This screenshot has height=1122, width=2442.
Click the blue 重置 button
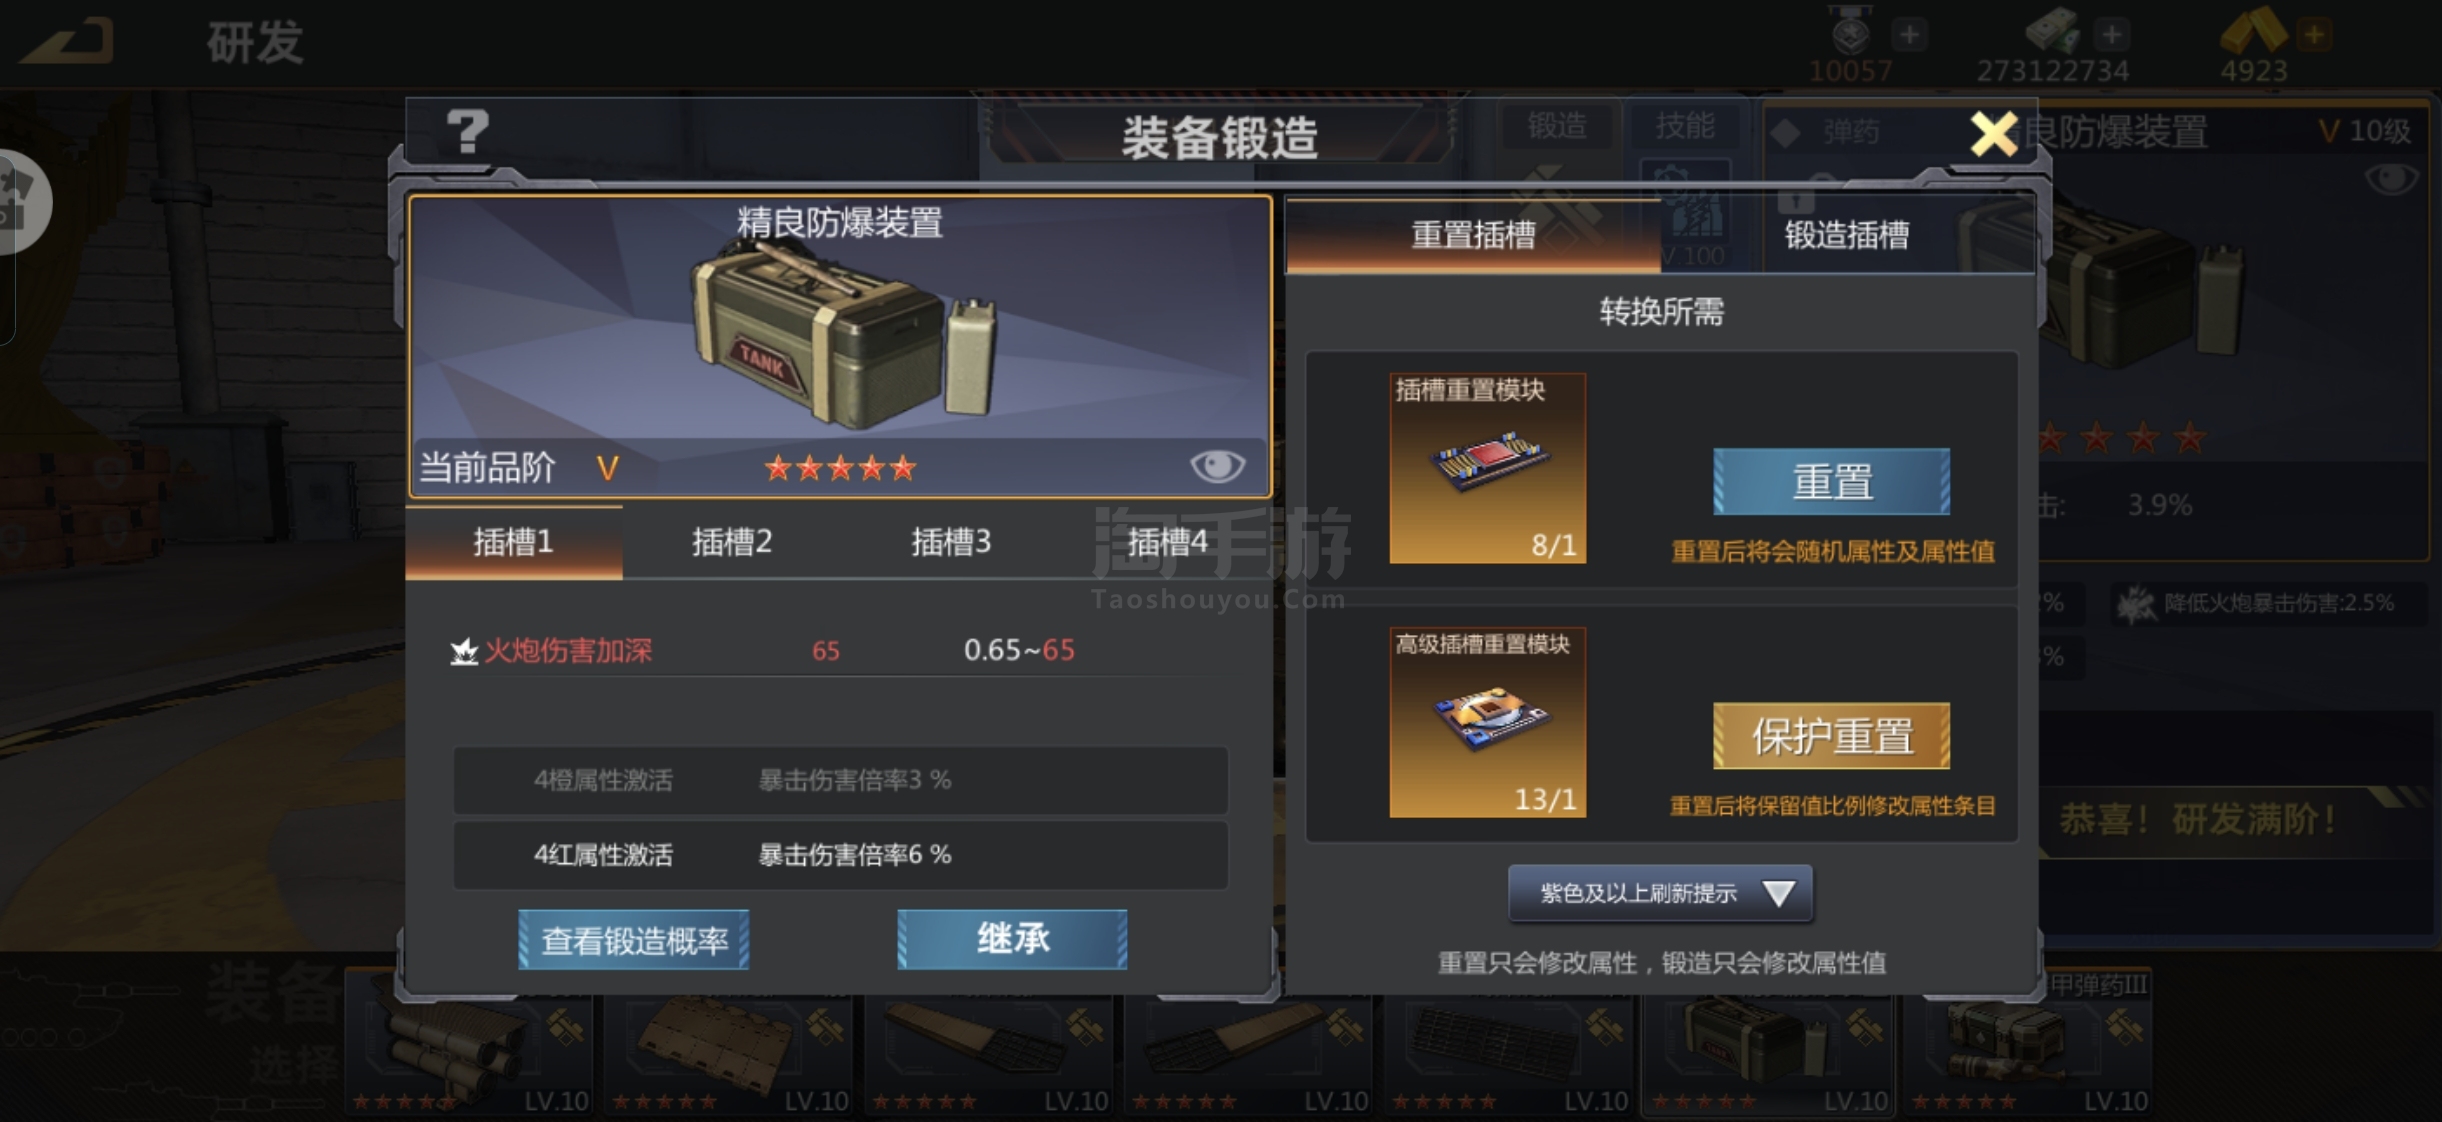[1831, 482]
